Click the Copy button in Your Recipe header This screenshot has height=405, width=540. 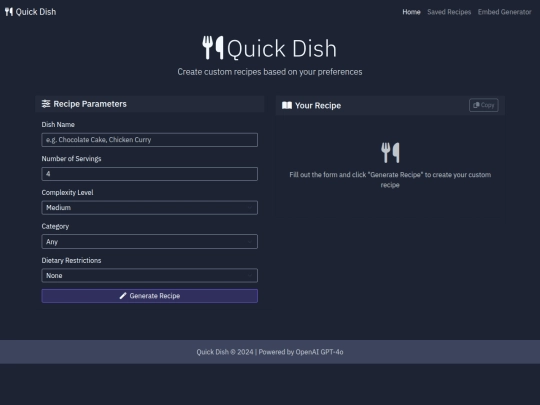[x=484, y=105]
